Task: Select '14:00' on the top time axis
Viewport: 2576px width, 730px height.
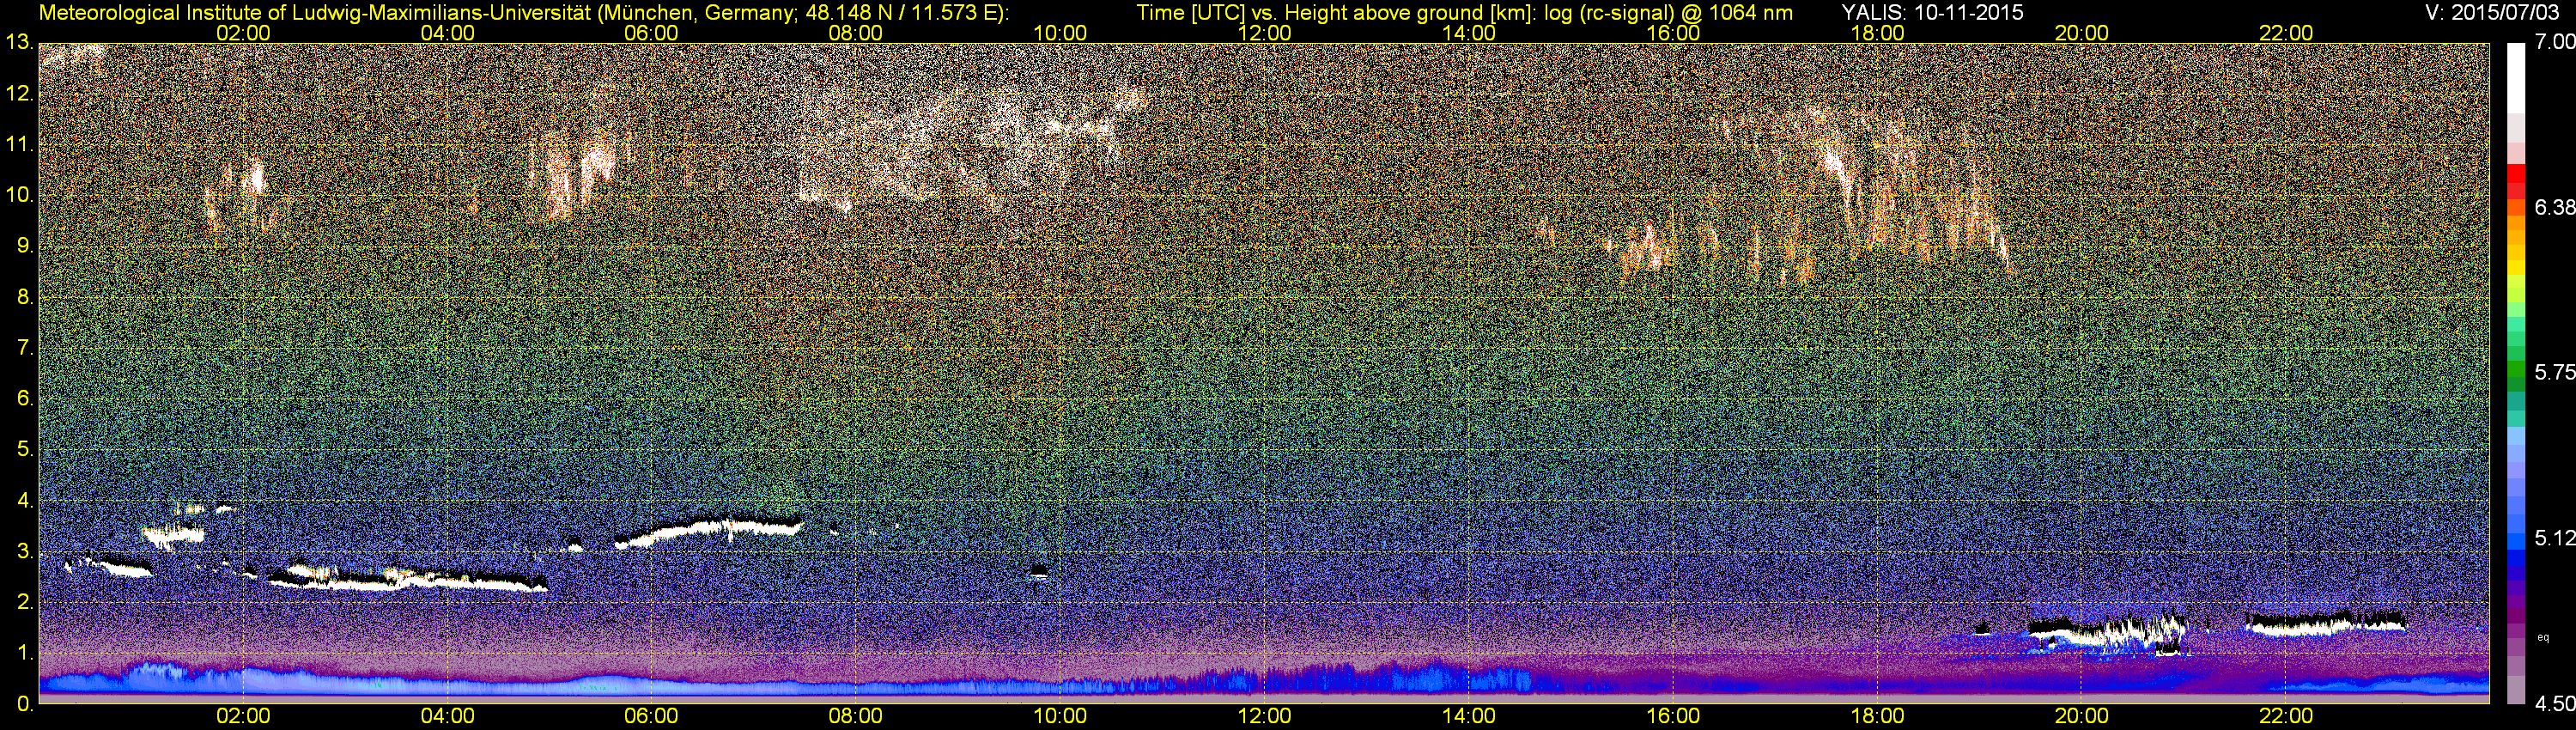Action: (1469, 33)
